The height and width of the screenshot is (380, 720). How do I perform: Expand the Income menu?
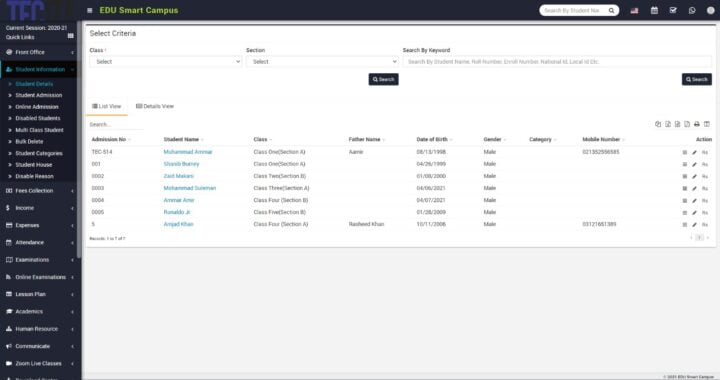(x=39, y=208)
